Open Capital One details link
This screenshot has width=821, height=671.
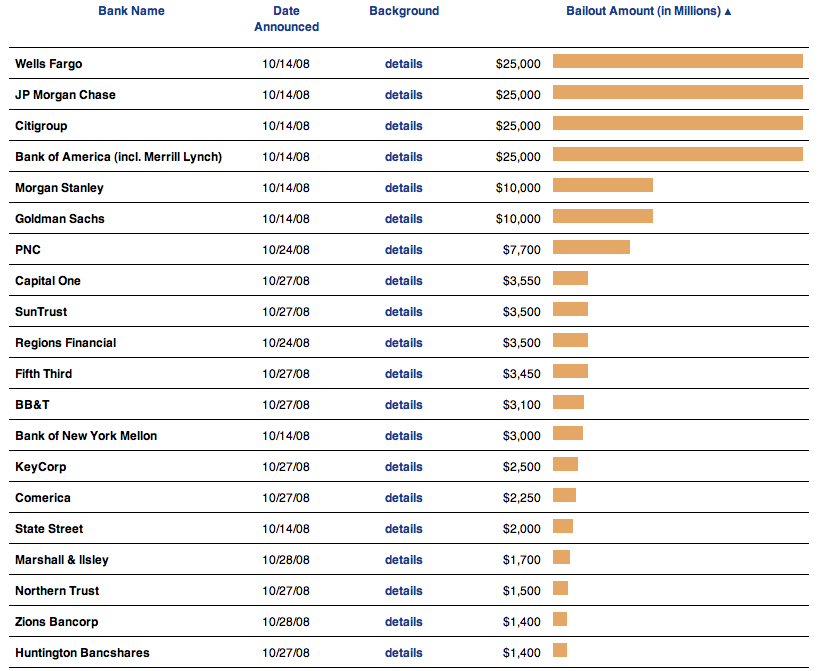[x=404, y=281]
